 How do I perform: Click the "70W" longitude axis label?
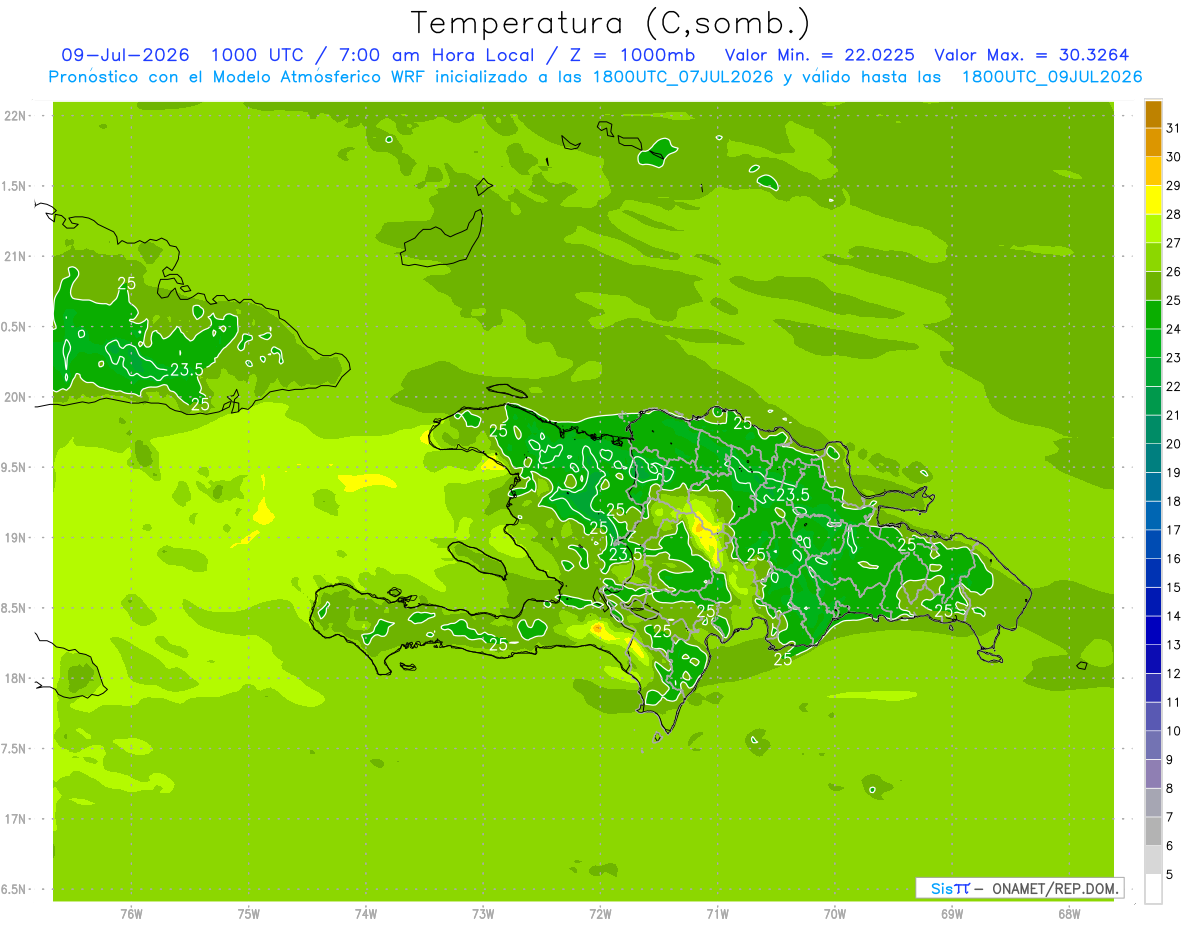pos(835,914)
